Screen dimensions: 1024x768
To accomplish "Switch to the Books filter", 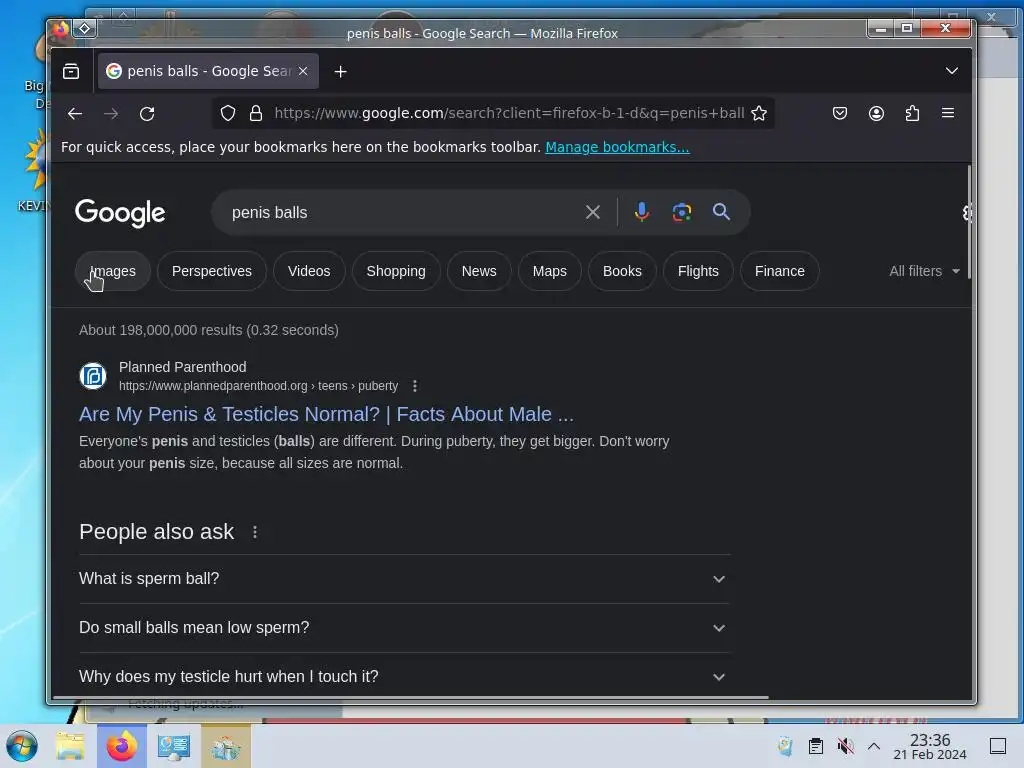I will click(622, 271).
